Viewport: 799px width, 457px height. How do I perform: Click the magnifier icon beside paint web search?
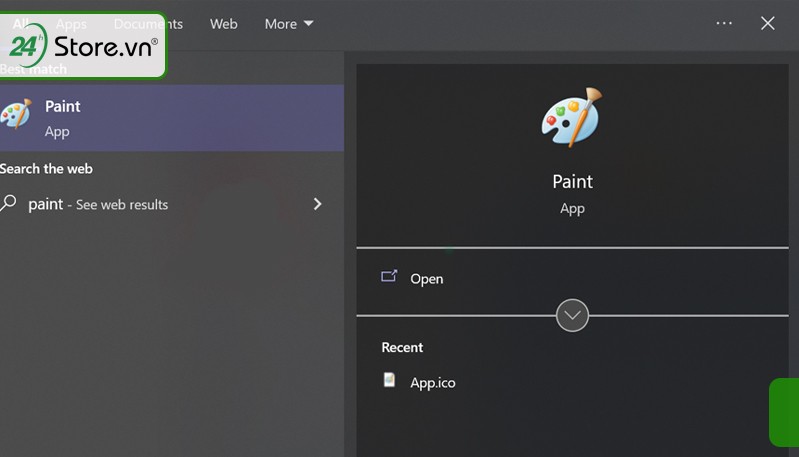[8, 203]
